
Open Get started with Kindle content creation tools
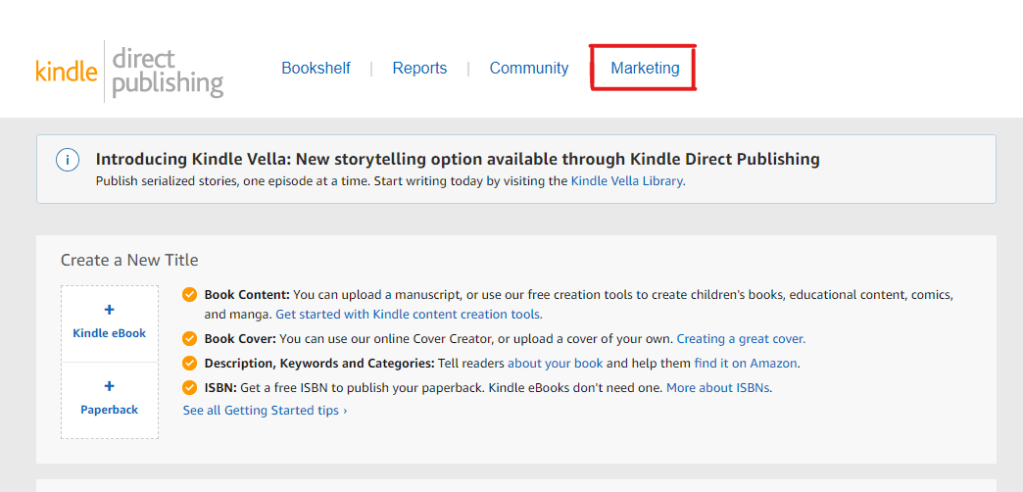[408, 314]
